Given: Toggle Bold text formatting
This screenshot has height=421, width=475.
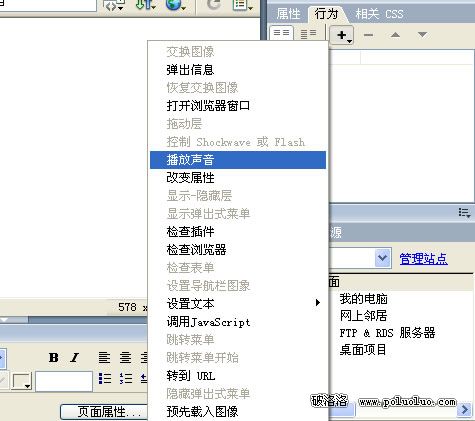Looking at the screenshot, I should [54, 358].
